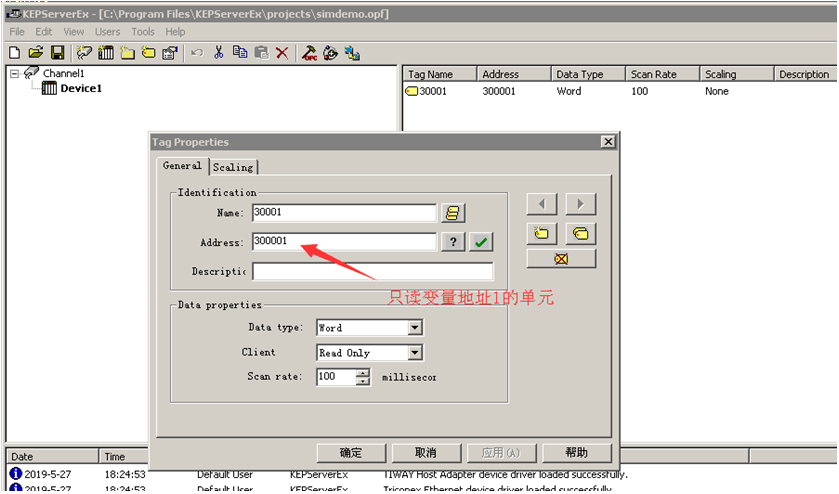
Task: Save the project using floppy icon
Action: (x=57, y=52)
